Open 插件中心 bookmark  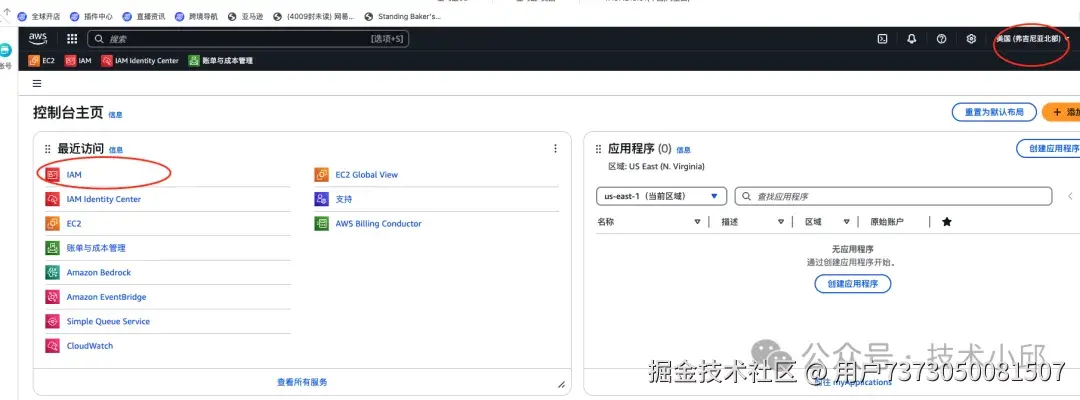(x=92, y=17)
